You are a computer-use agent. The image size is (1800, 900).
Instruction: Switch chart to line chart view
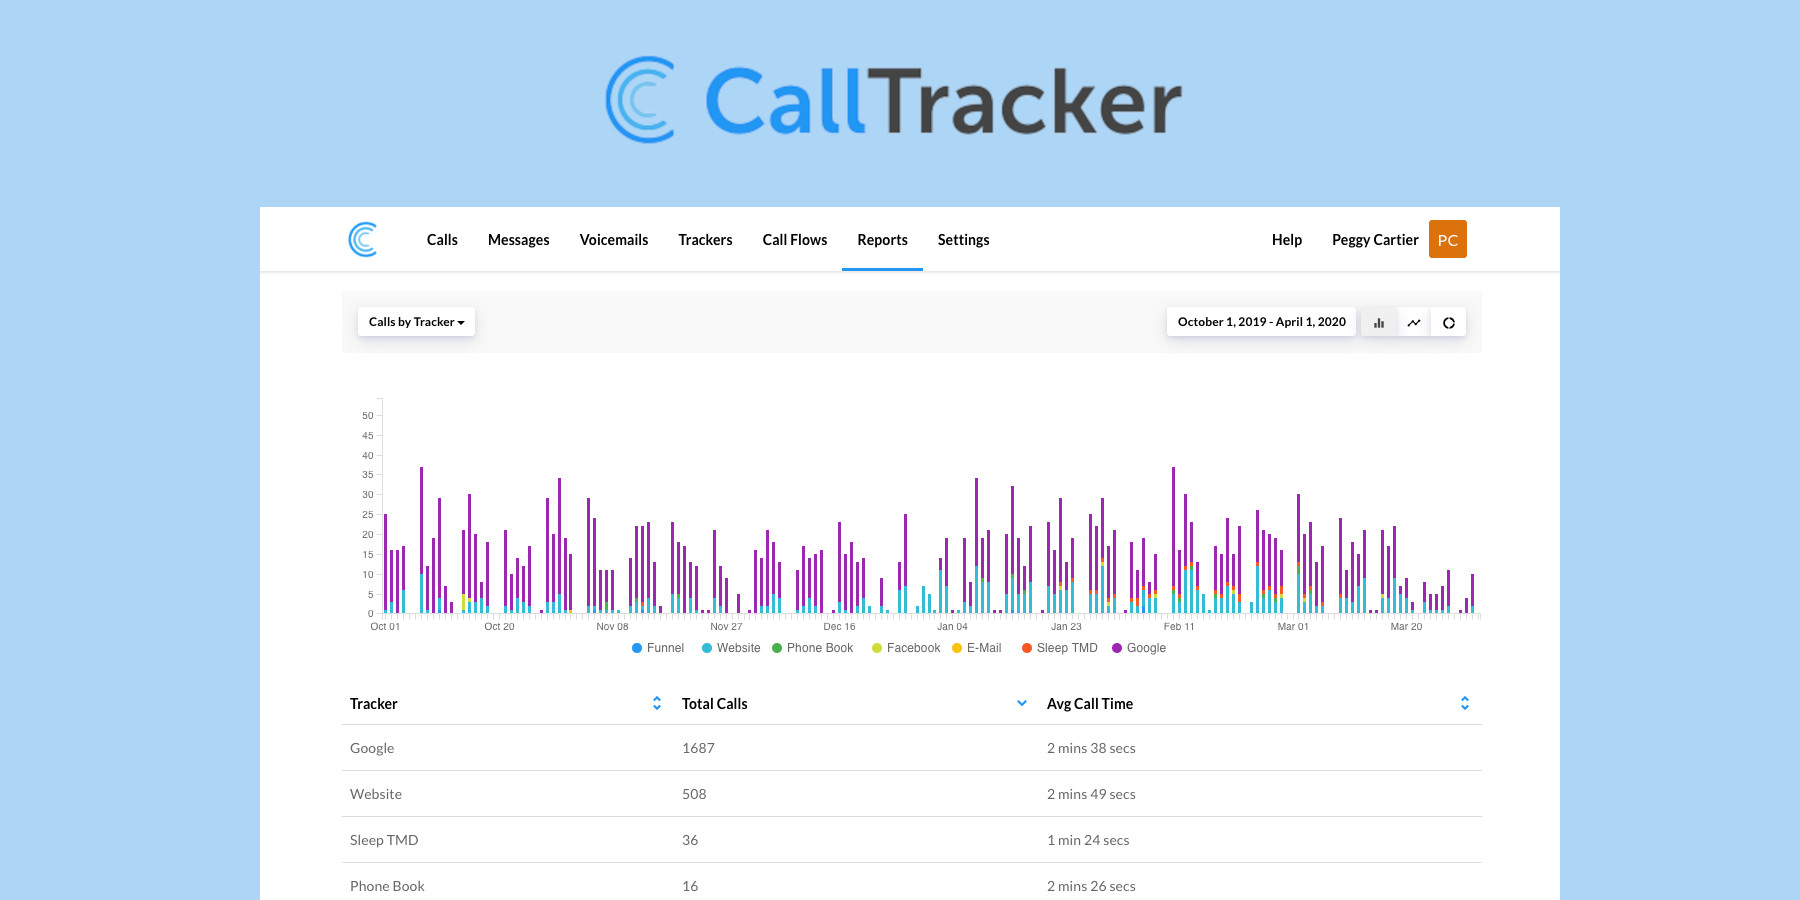pos(1414,322)
